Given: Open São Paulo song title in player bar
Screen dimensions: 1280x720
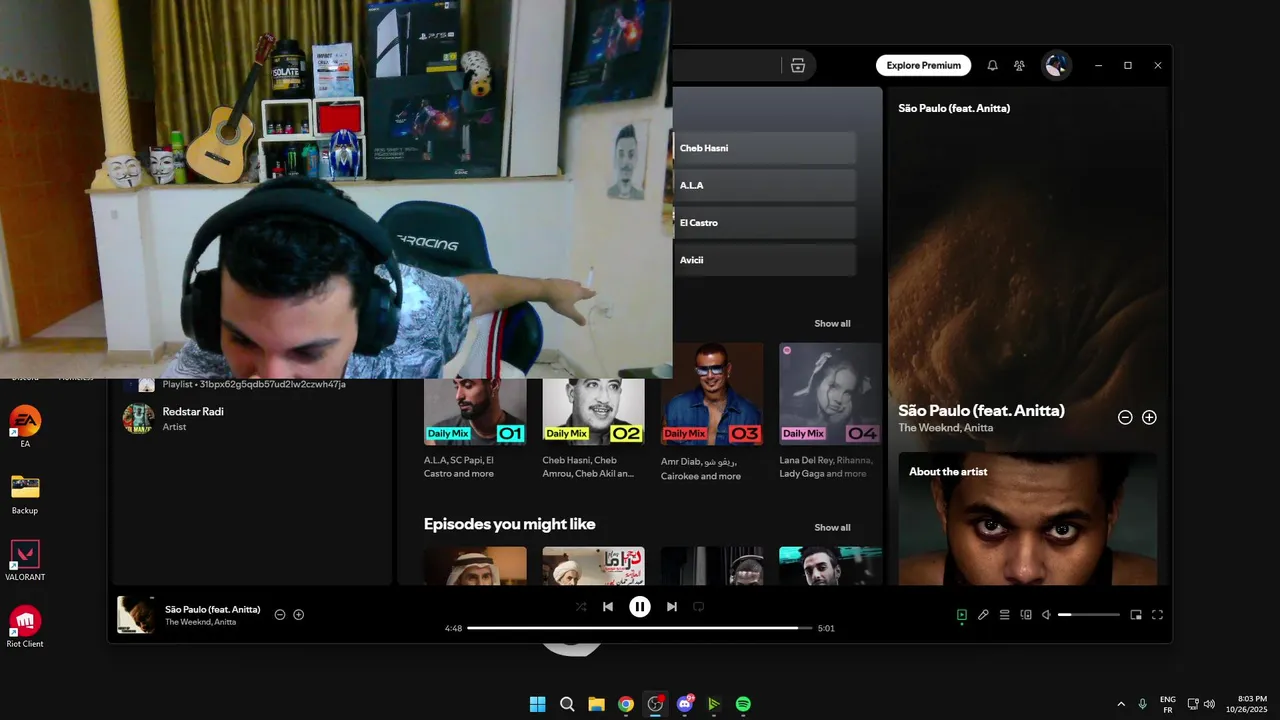Looking at the screenshot, I should pos(212,609).
